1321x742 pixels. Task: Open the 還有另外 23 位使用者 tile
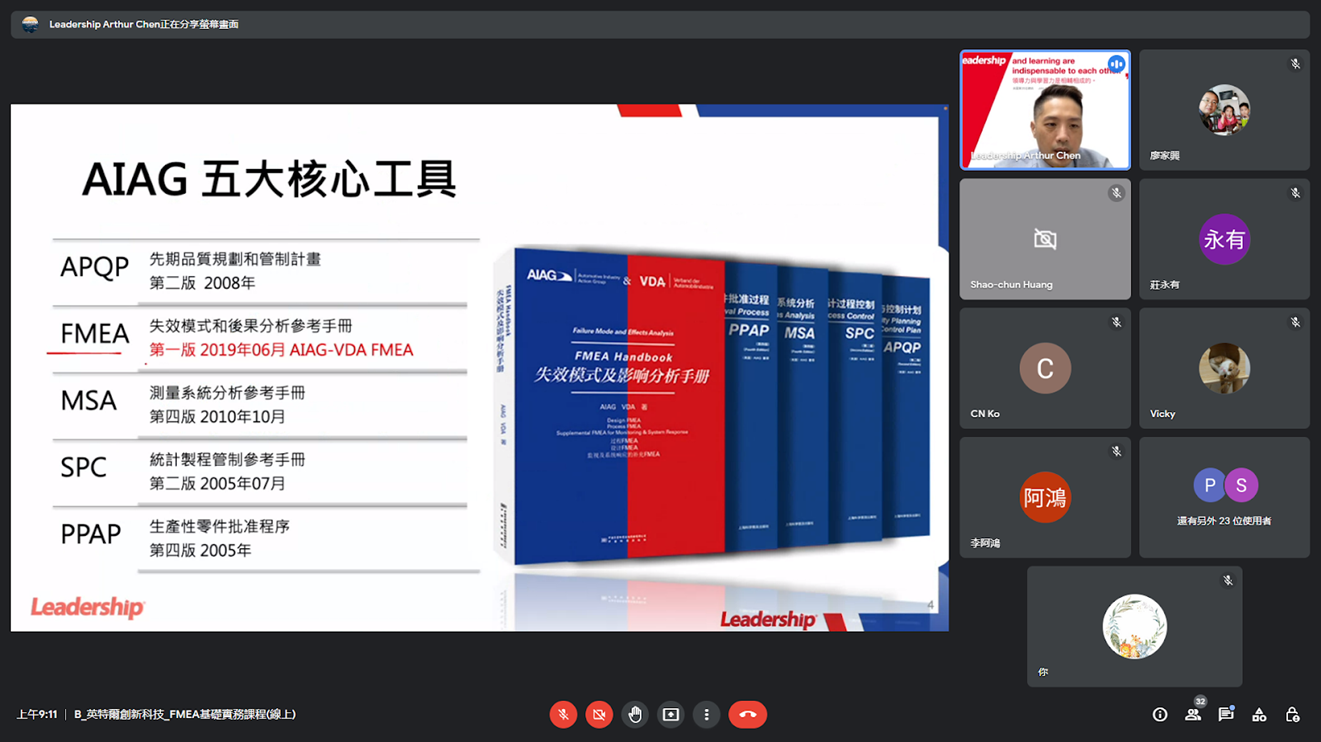(x=1224, y=497)
